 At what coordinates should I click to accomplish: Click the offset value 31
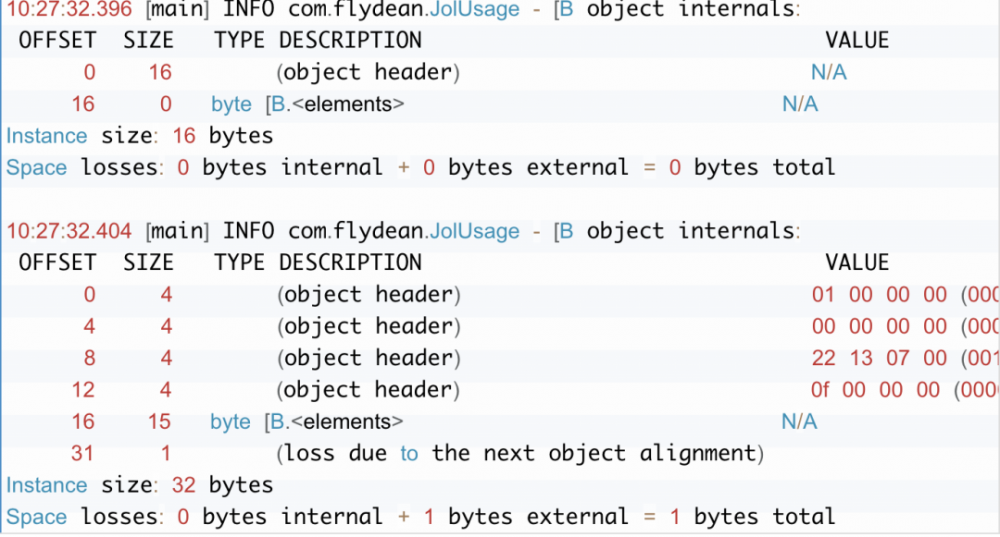pyautogui.click(x=82, y=454)
